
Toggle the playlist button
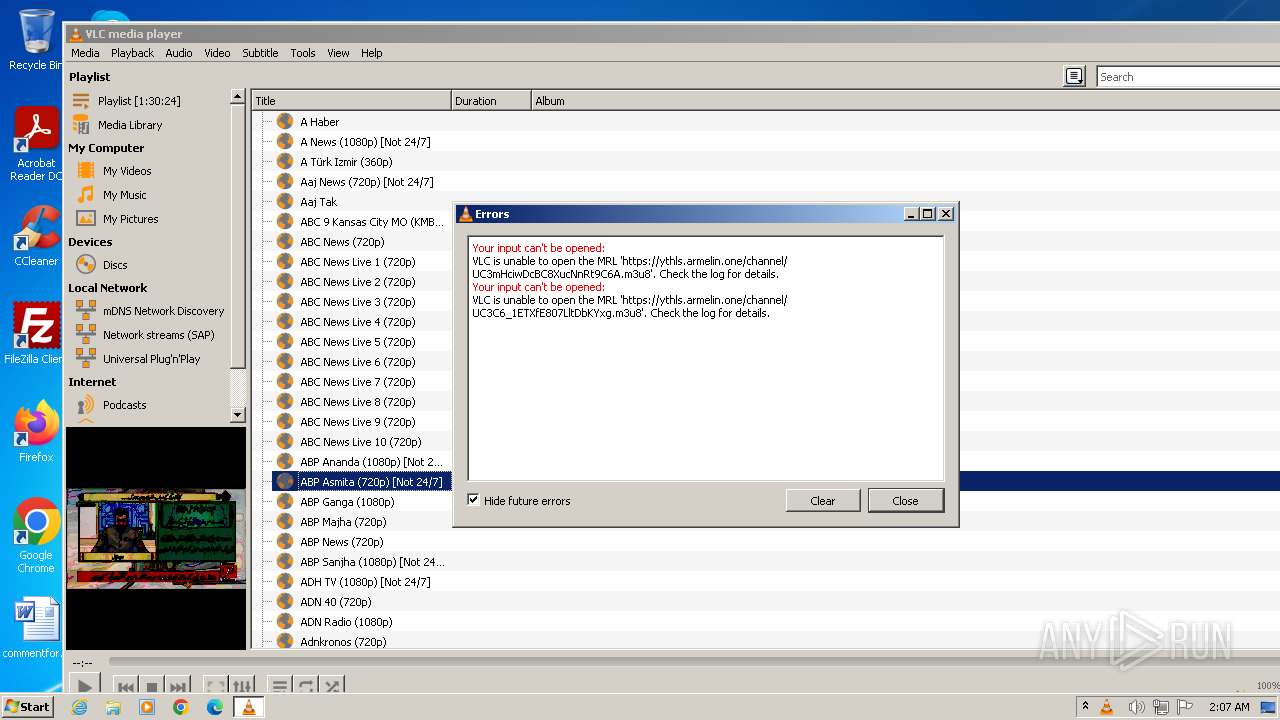pyautogui.click(x=280, y=687)
